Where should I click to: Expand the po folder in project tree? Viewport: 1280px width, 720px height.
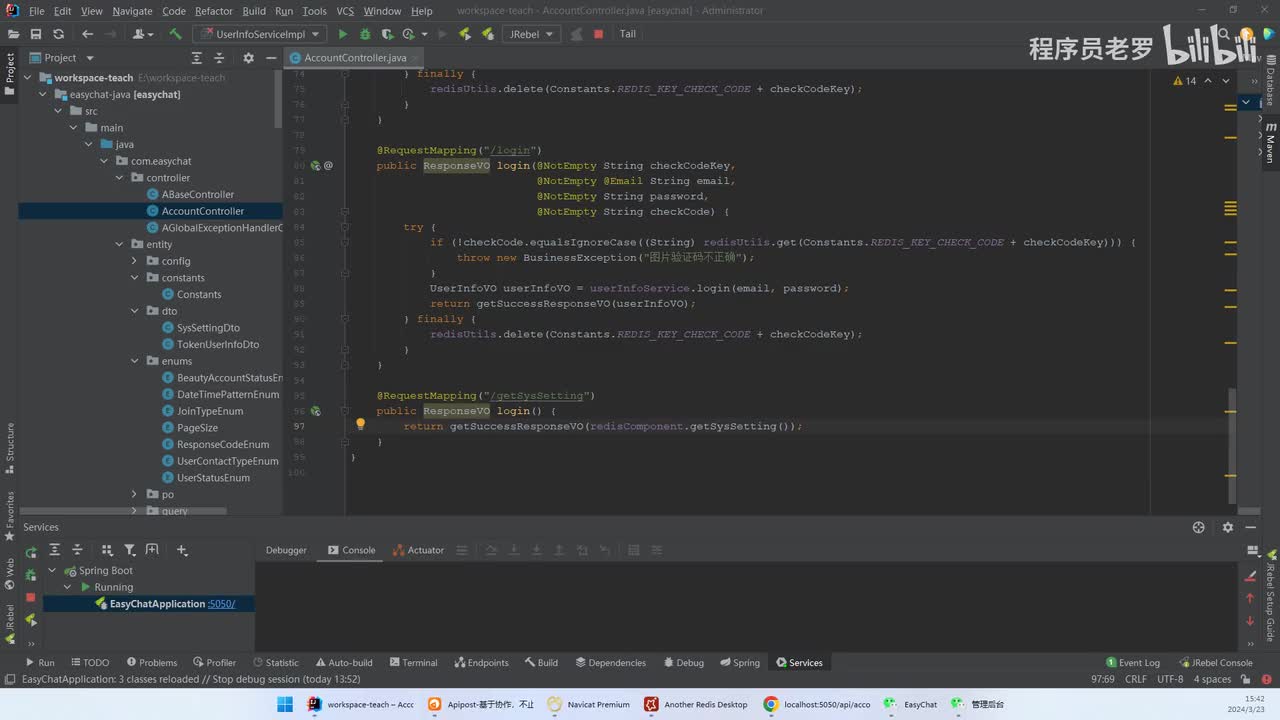coord(135,494)
